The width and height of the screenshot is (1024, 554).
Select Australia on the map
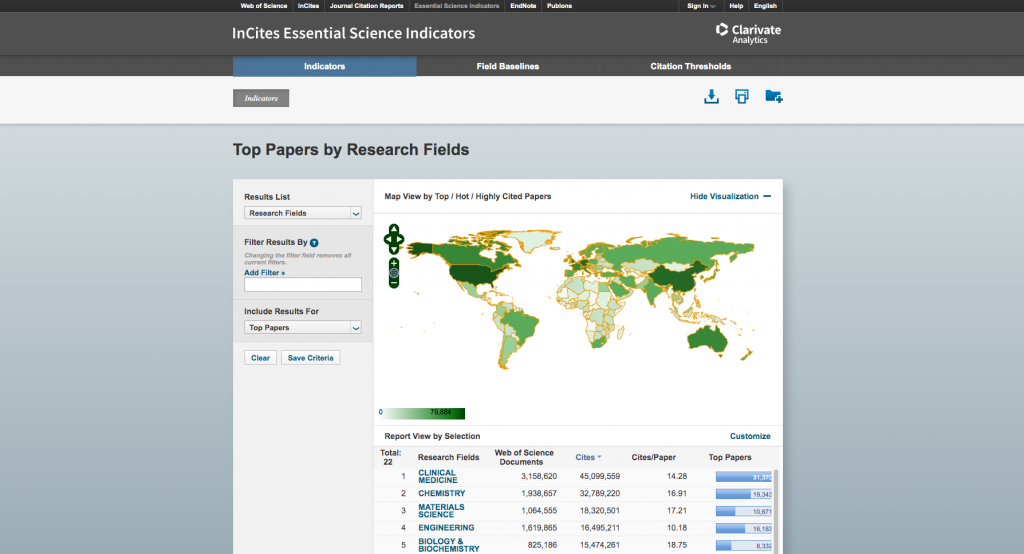click(x=707, y=338)
